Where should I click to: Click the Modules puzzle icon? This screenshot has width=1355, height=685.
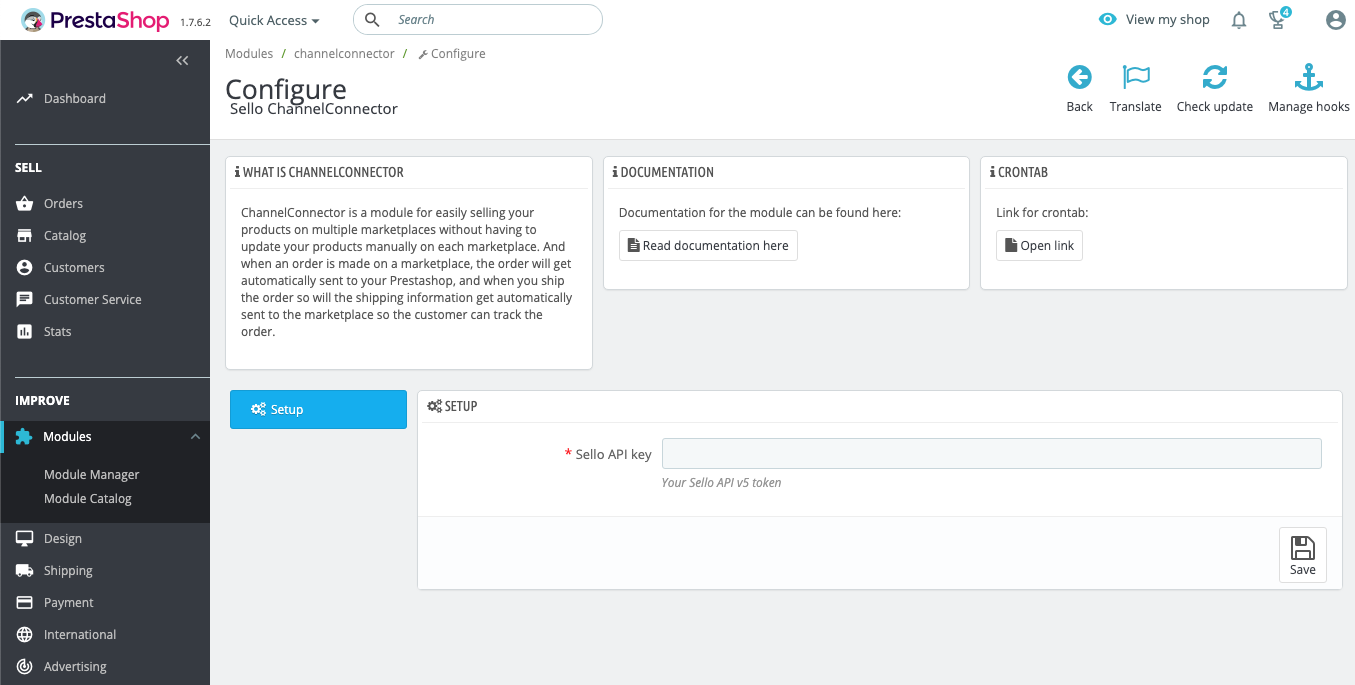pyautogui.click(x=24, y=437)
